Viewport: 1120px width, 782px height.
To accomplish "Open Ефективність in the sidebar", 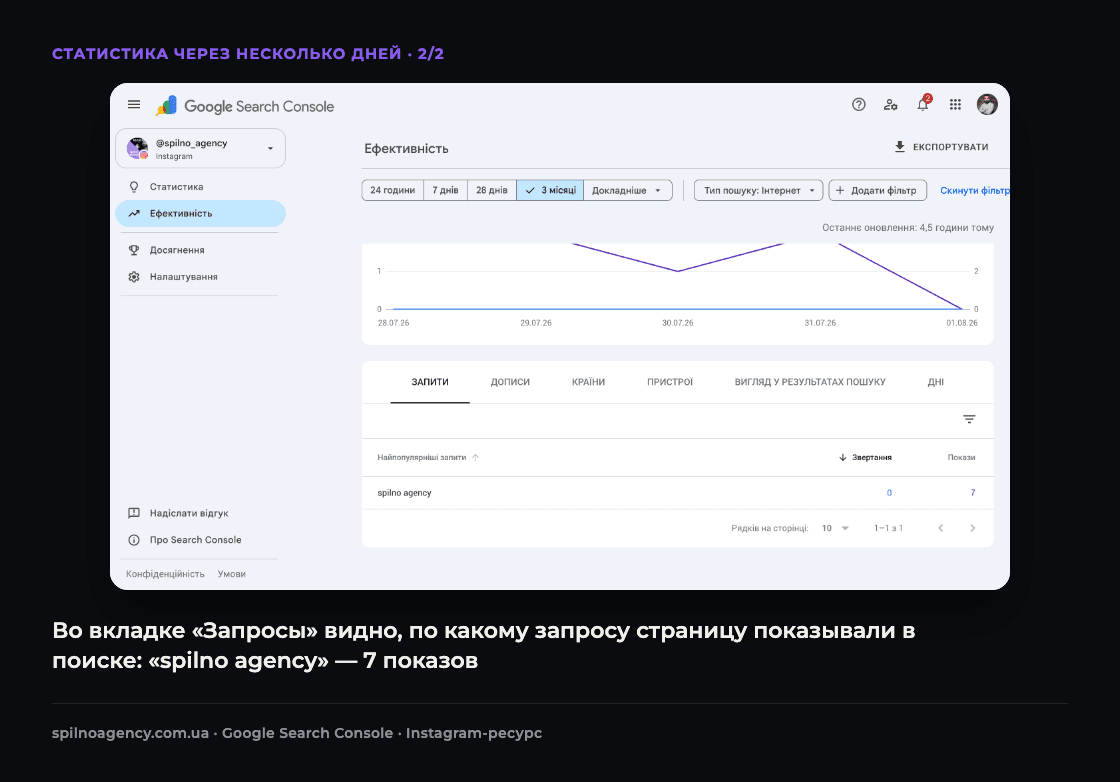I will (x=200, y=214).
